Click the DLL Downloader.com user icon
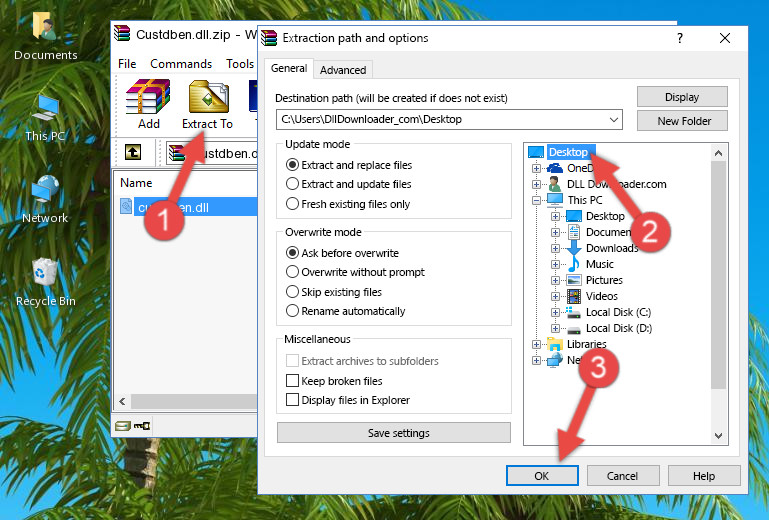This screenshot has width=769, height=520. (555, 184)
